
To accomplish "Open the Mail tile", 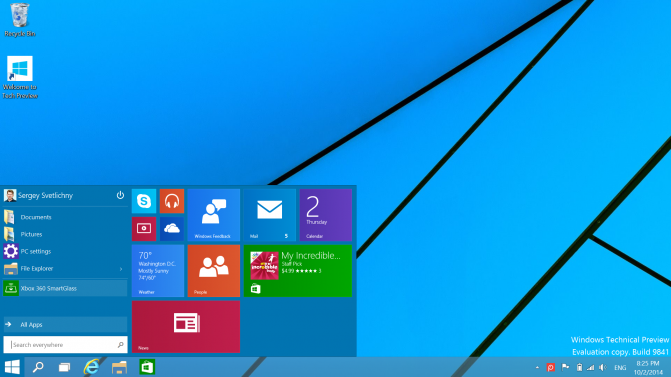I will tap(270, 215).
